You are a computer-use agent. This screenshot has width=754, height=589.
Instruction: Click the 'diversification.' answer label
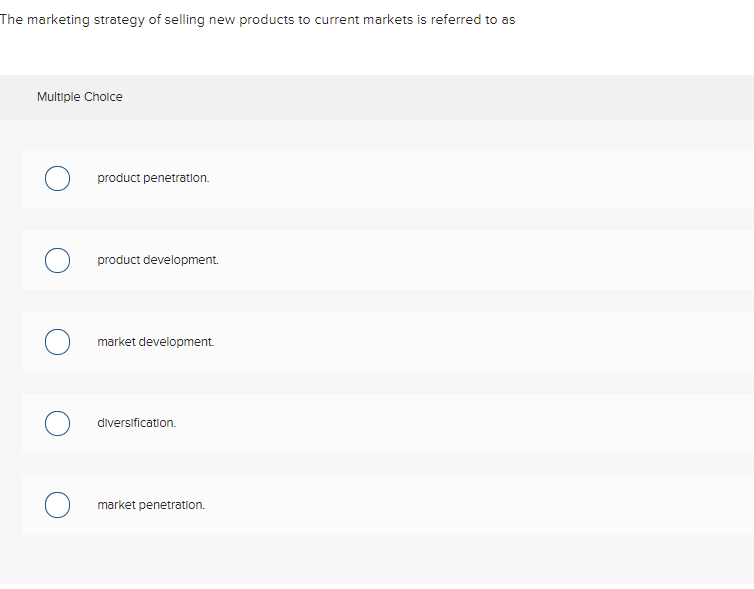point(136,423)
